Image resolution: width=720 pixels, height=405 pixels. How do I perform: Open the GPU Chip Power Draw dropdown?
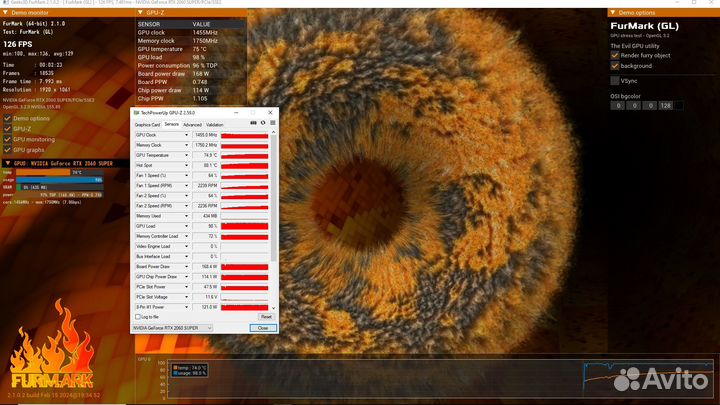point(186,277)
